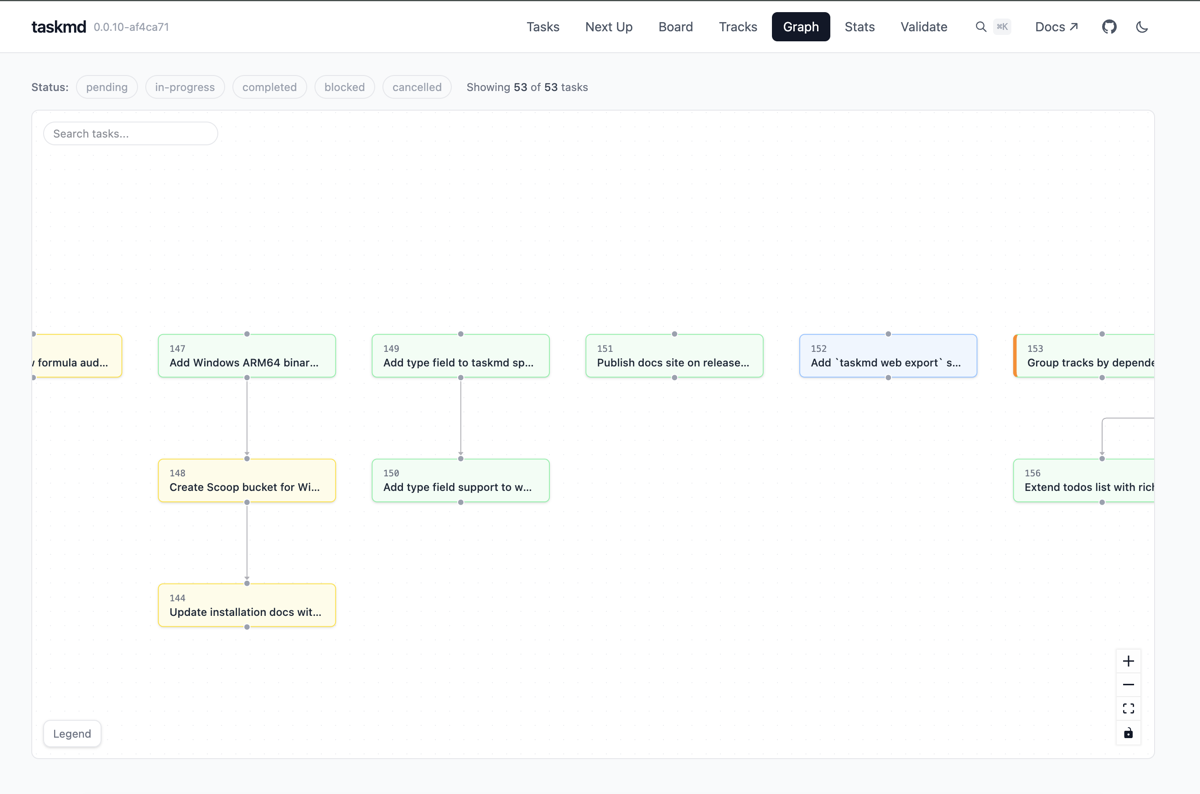Enable the blocked status filter
This screenshot has height=794, width=1200.
344,87
